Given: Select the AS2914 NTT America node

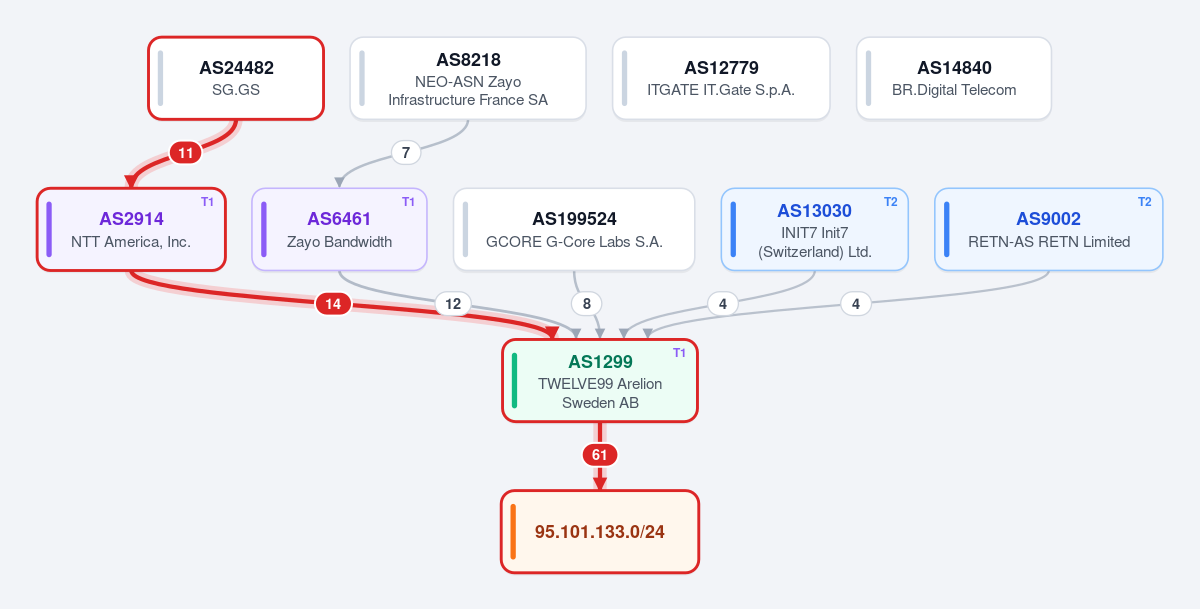Looking at the screenshot, I should click(131, 229).
